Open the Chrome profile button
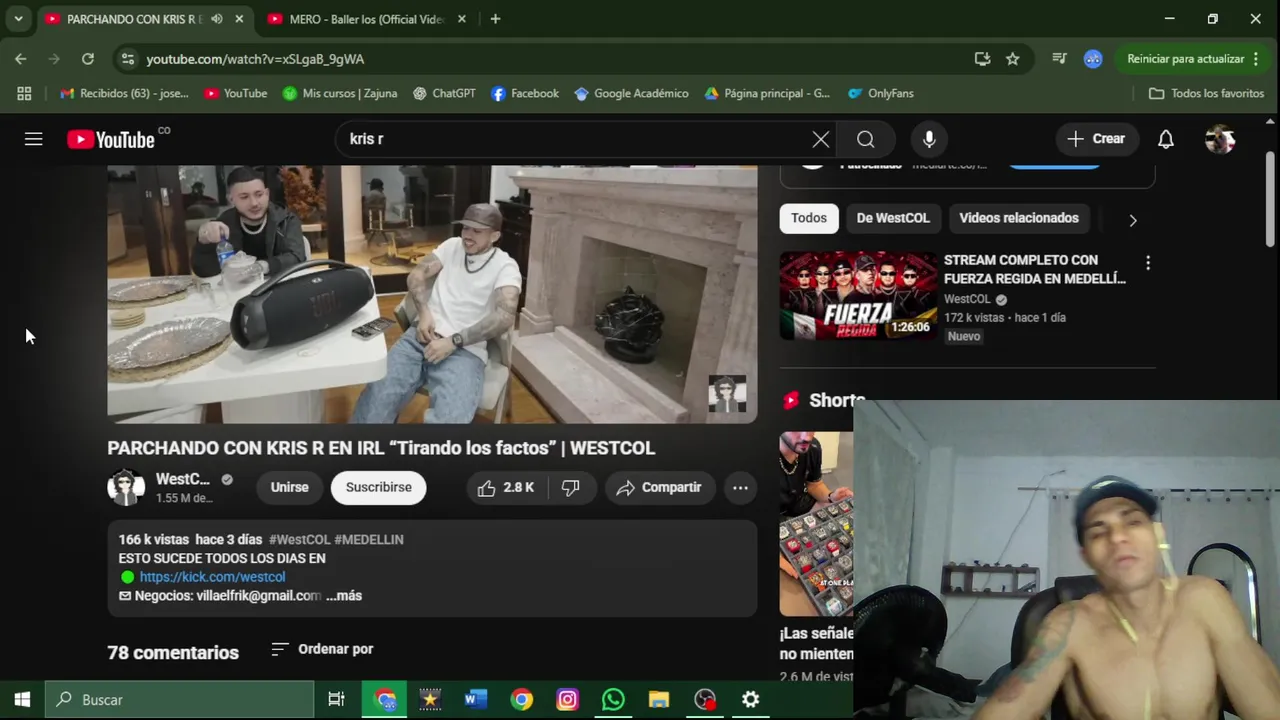This screenshot has width=1280, height=720. point(1093,59)
